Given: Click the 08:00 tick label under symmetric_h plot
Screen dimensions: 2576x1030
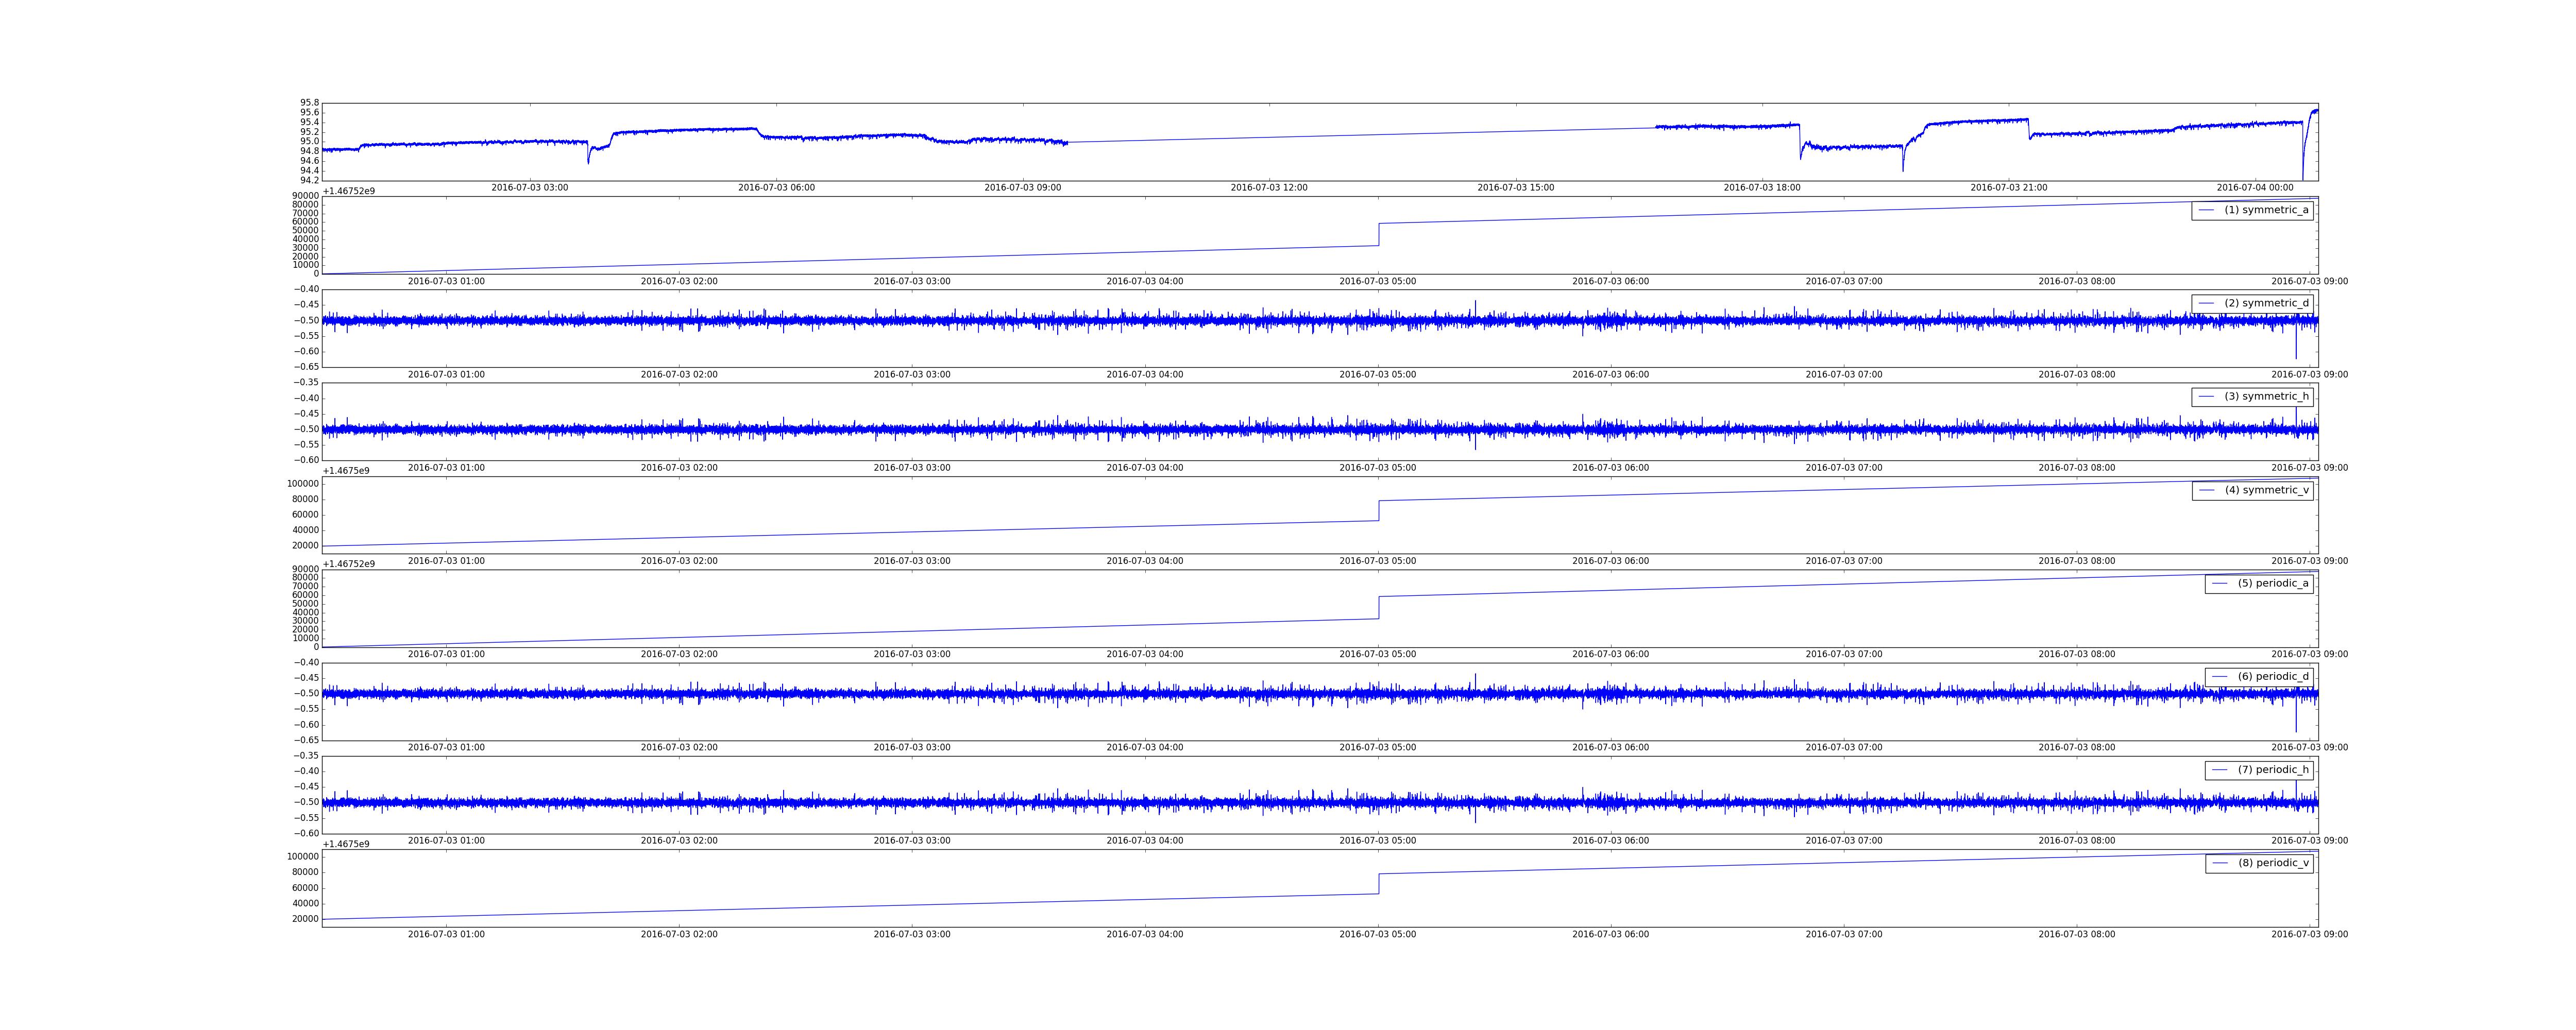Looking at the screenshot, I should coord(2077,468).
